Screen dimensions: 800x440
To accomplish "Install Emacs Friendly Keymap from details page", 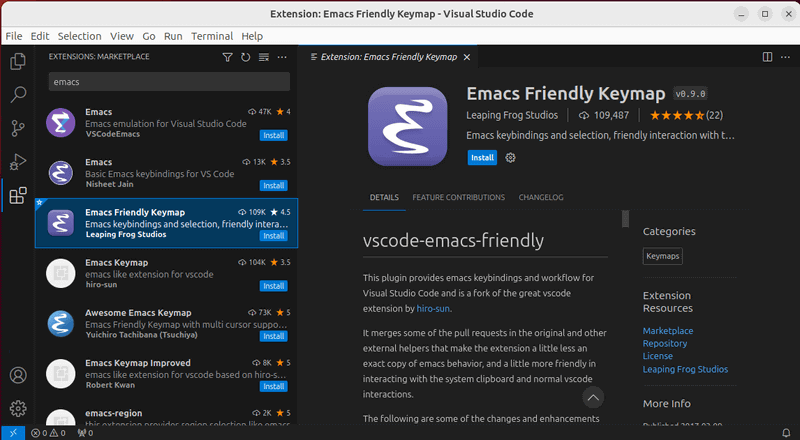I will click(482, 158).
